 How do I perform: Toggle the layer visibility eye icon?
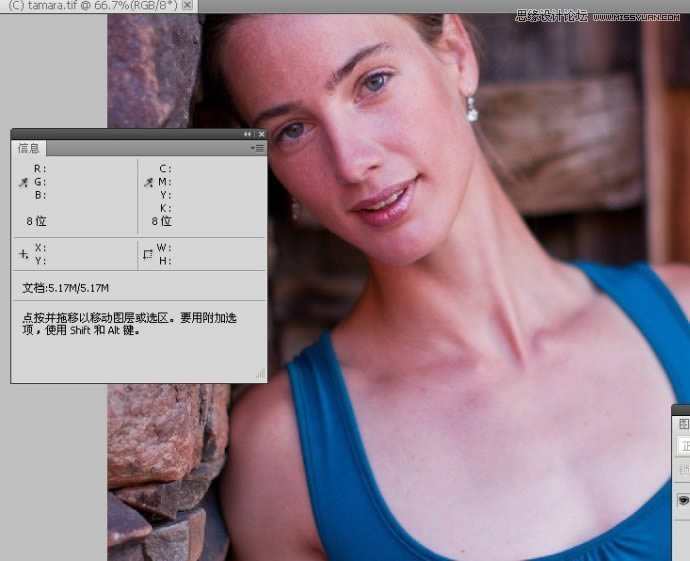684,500
